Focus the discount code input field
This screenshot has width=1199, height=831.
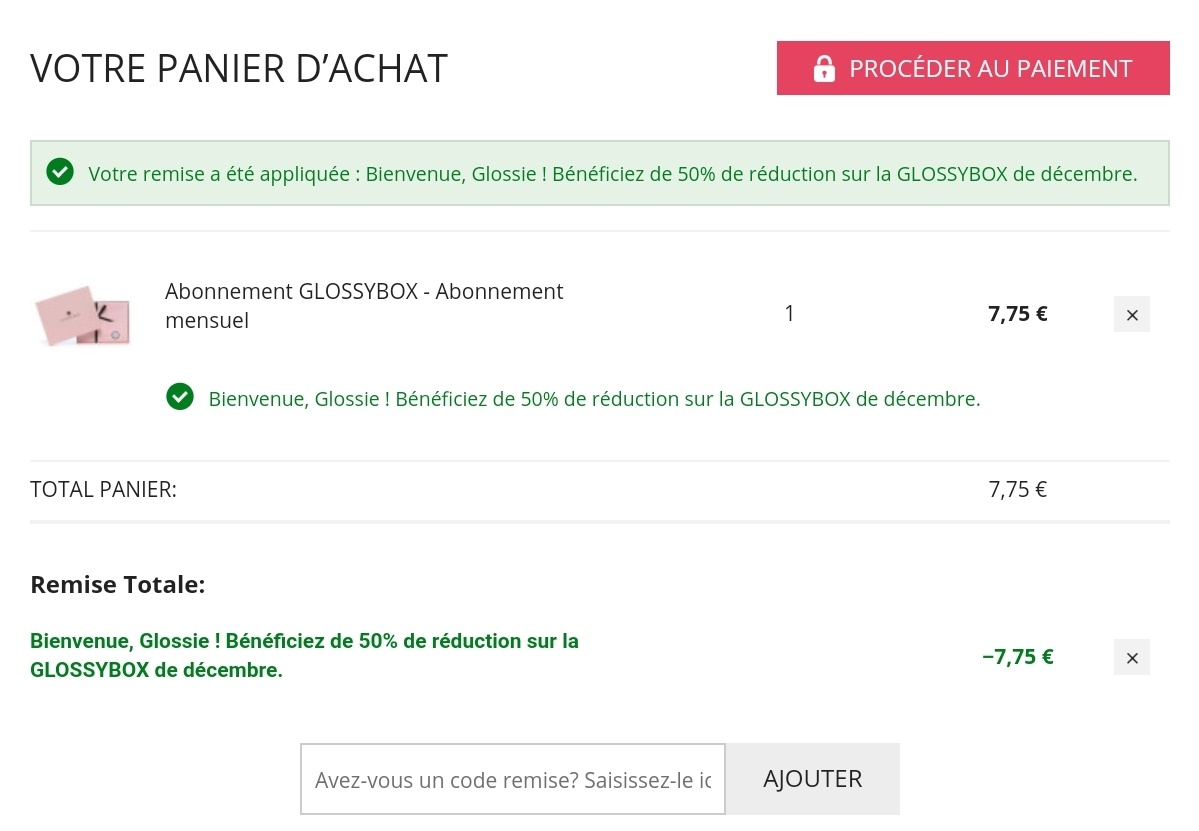point(512,779)
